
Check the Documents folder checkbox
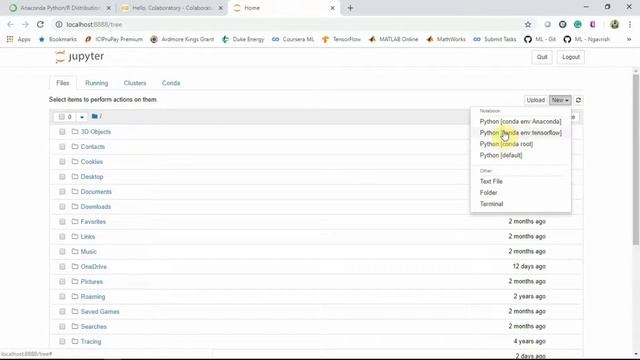coord(62,191)
